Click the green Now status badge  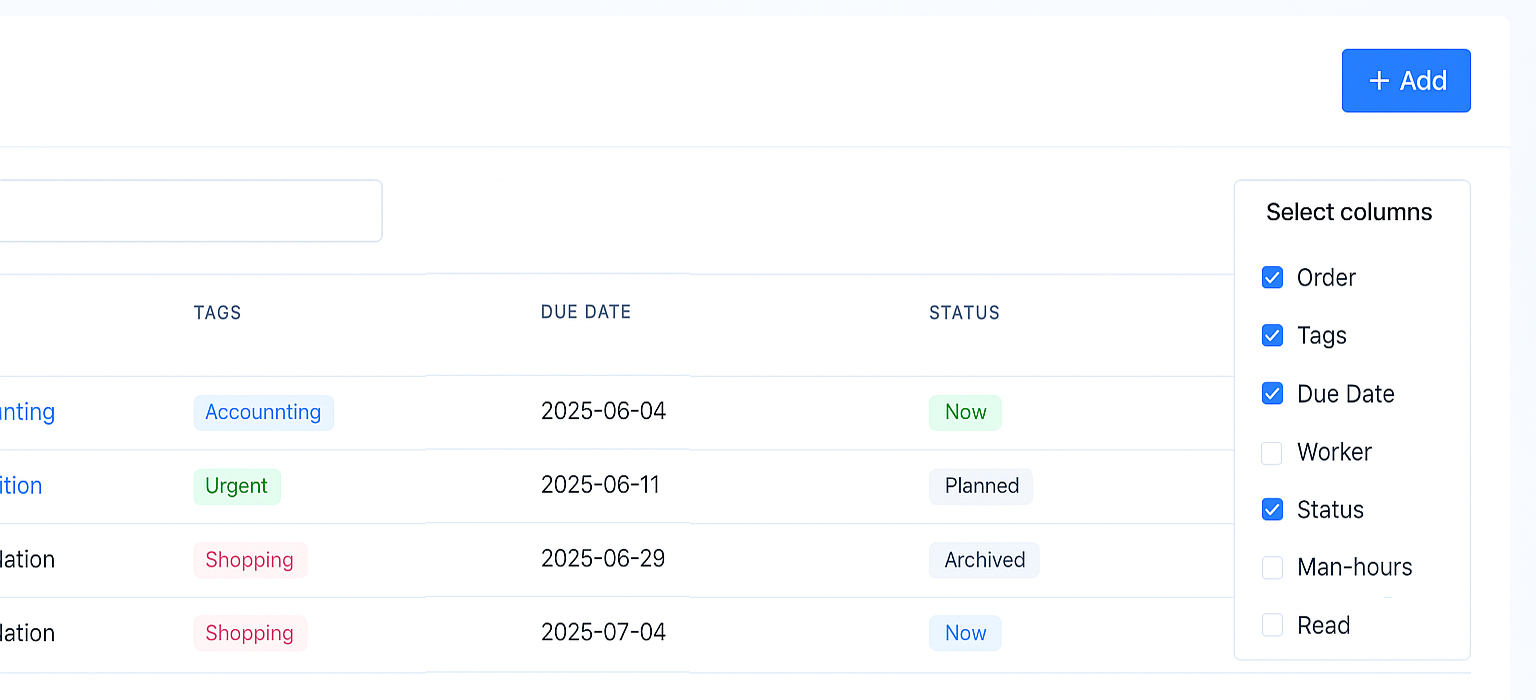pos(965,412)
